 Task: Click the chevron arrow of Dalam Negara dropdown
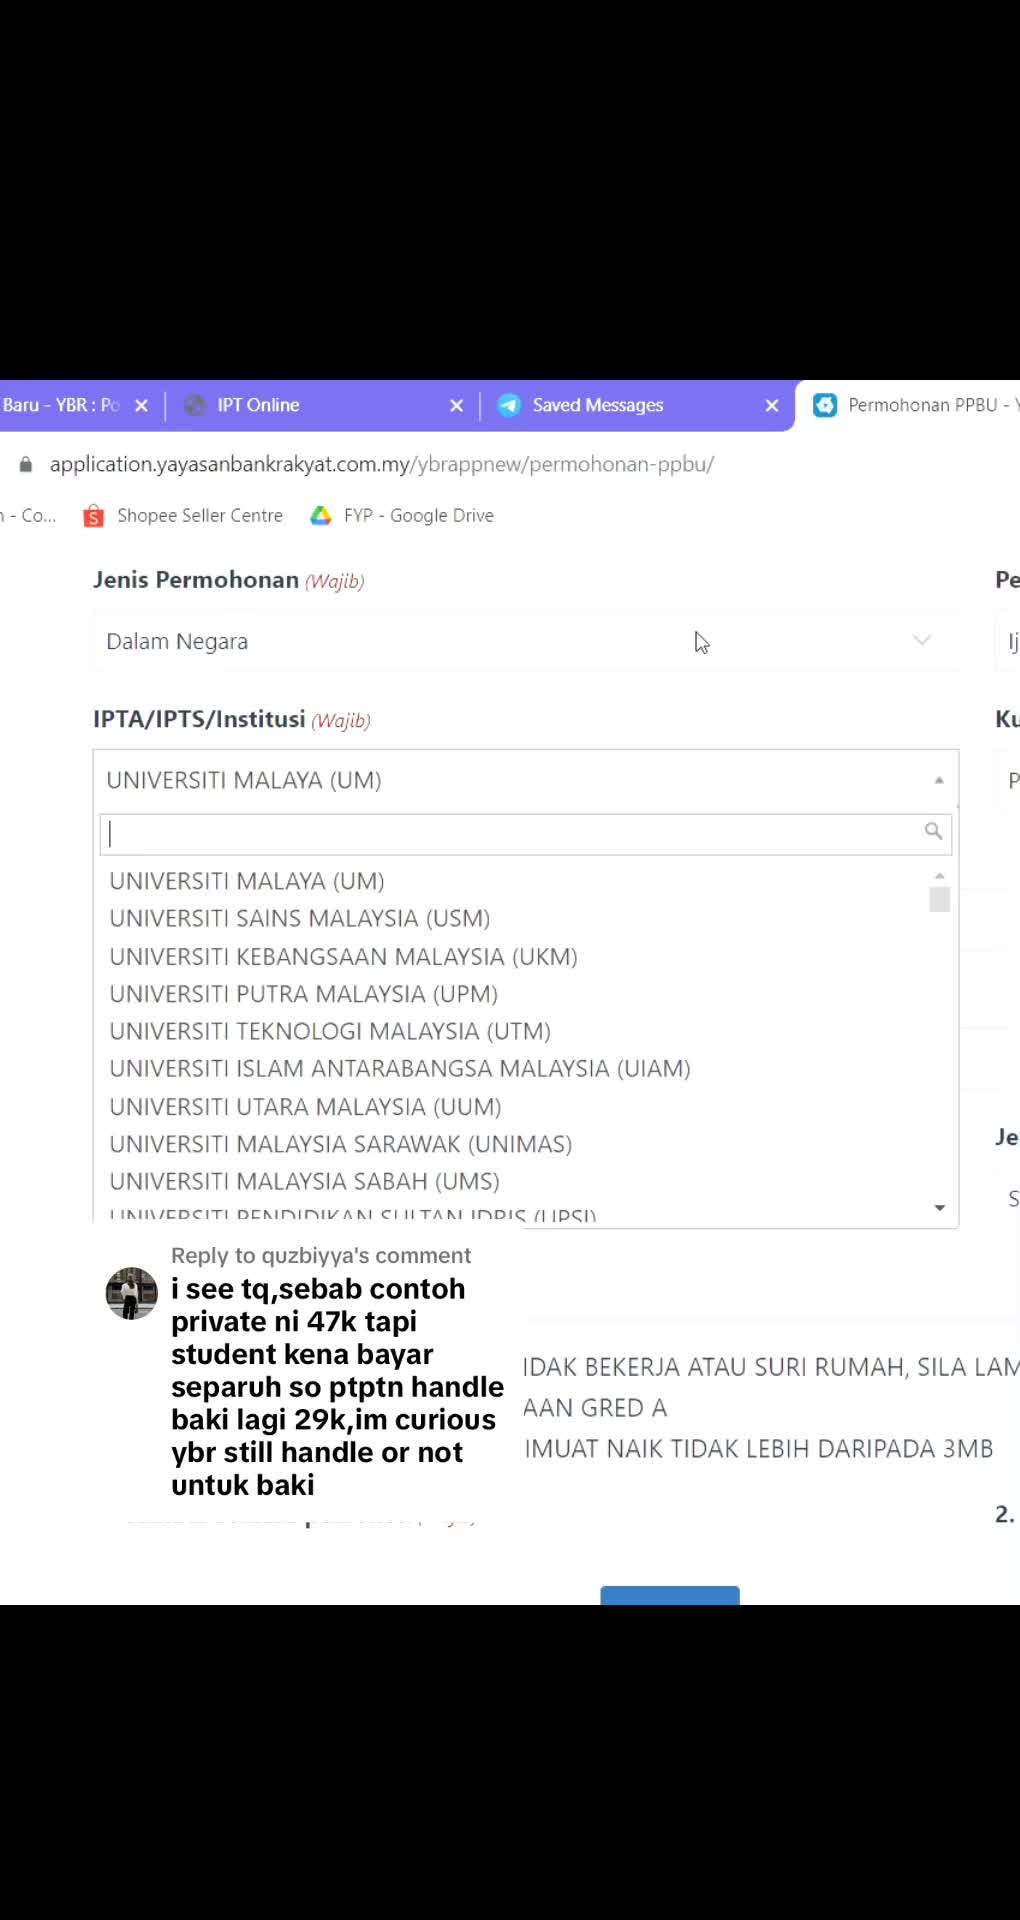(922, 641)
